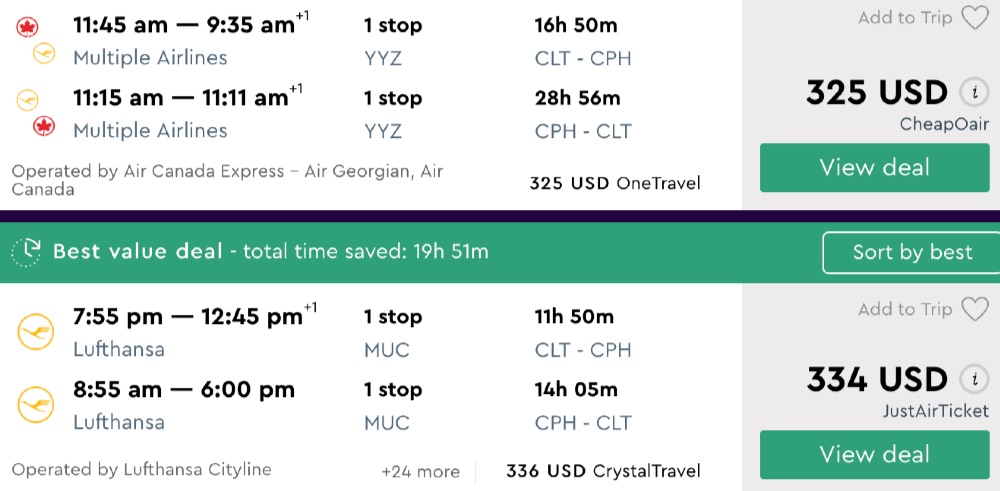Click the Air Canada logo on 11:15 am return
Image resolution: width=1000 pixels, height=491 pixels.
(x=44, y=126)
